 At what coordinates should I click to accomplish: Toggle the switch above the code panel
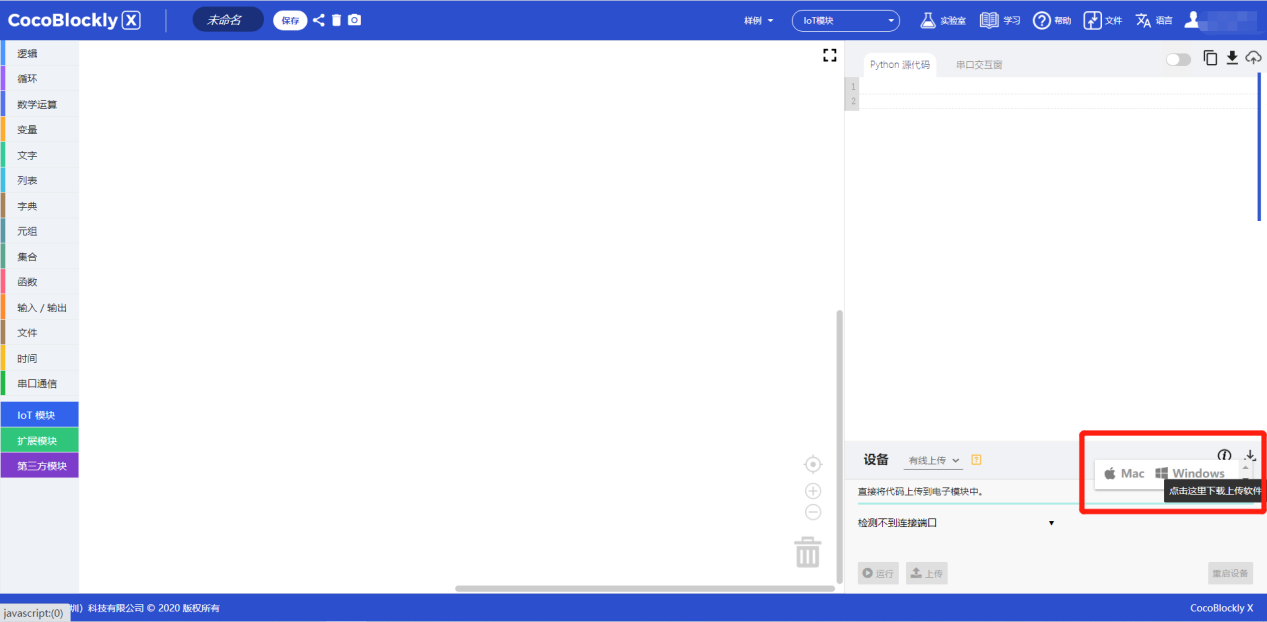(x=1178, y=59)
